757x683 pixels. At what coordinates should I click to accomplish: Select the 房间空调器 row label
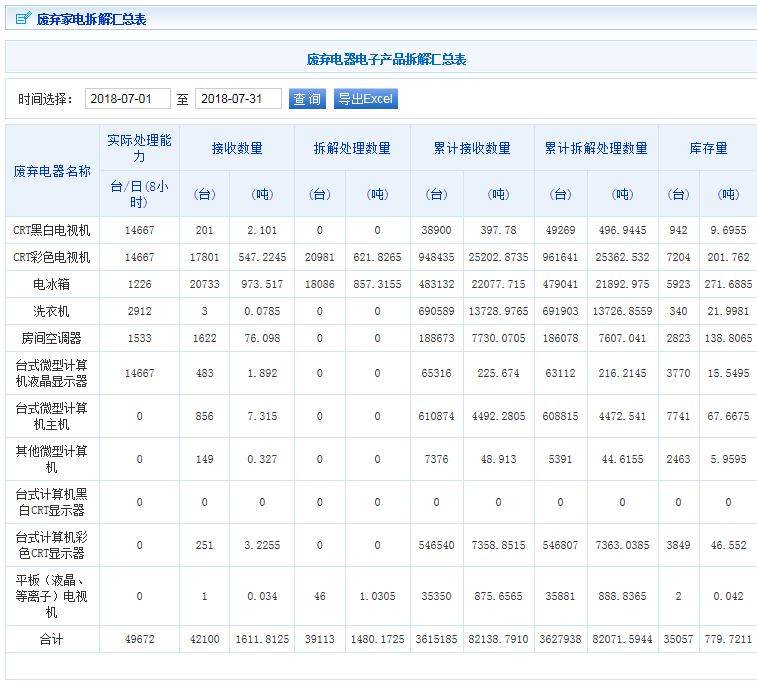tap(52, 338)
